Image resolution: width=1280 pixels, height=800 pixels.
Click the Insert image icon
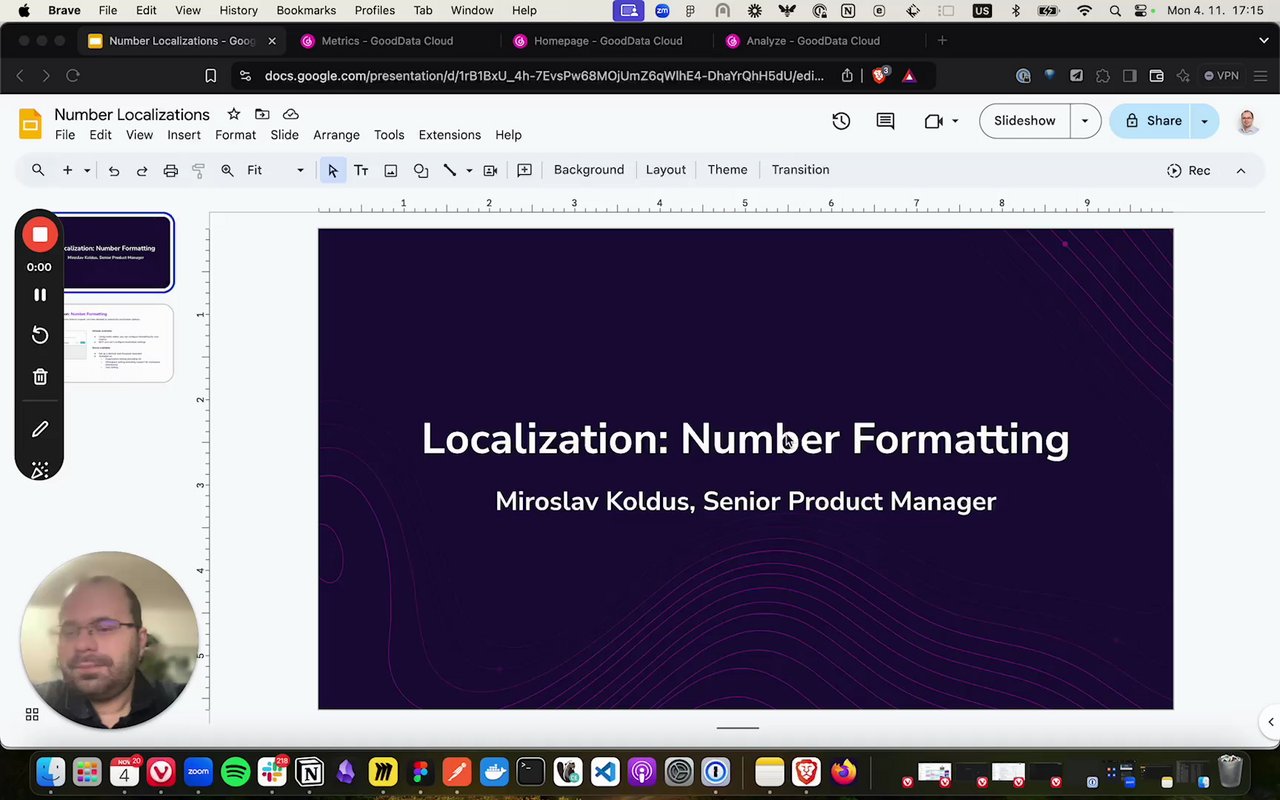point(391,171)
